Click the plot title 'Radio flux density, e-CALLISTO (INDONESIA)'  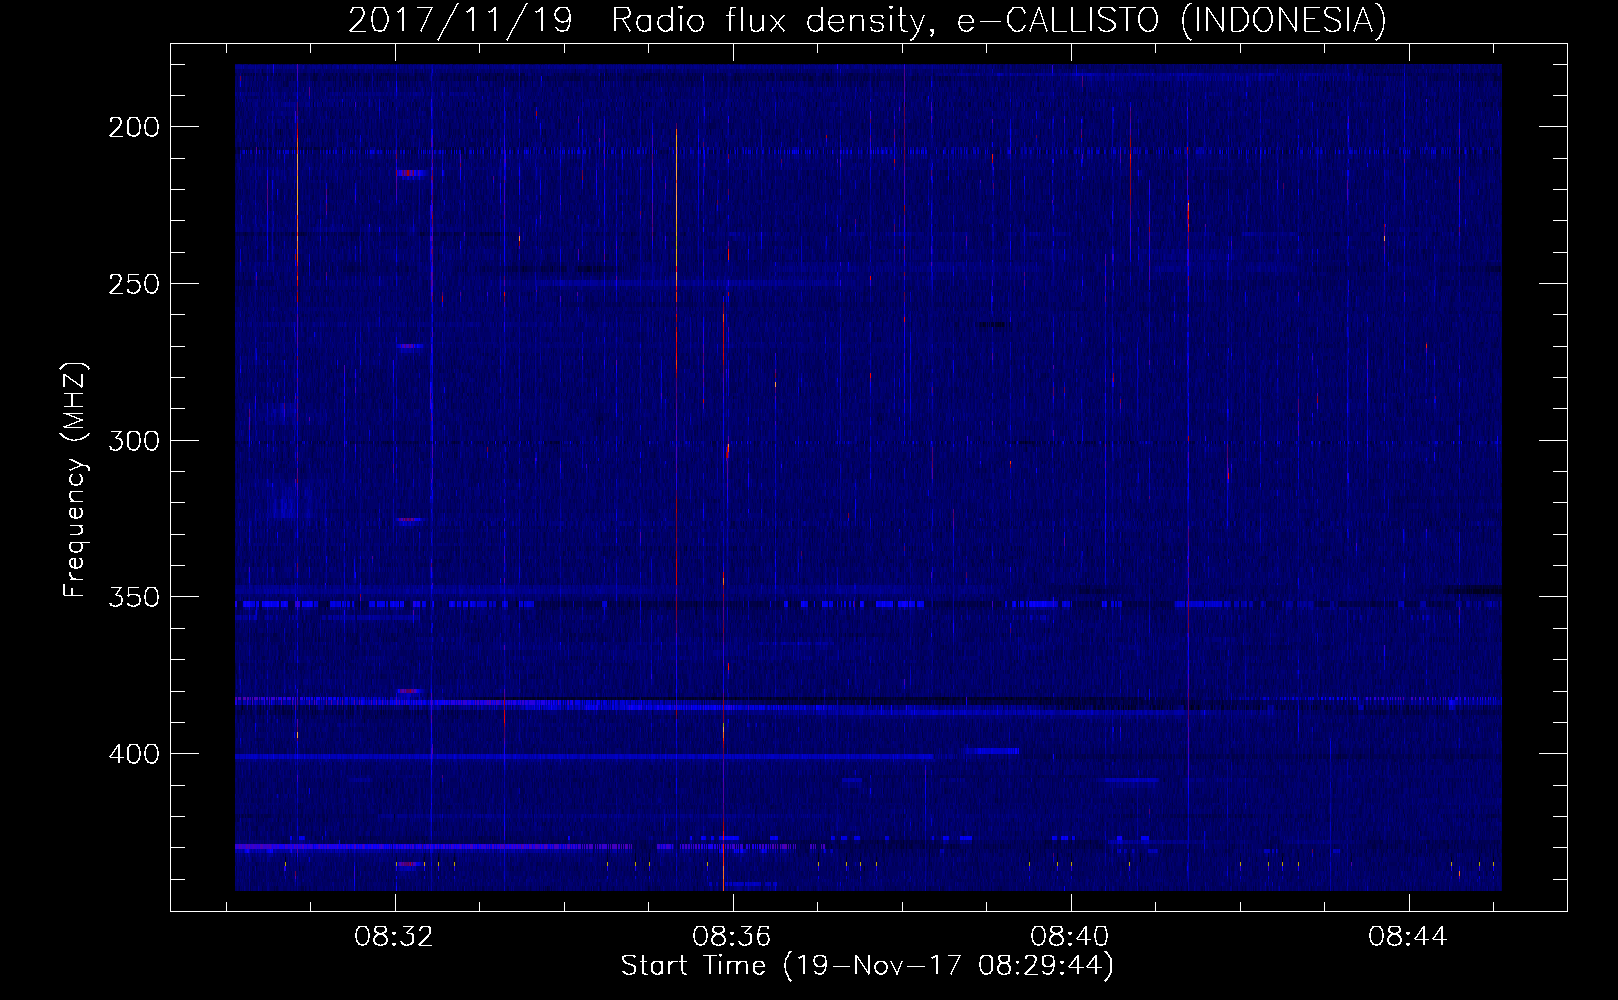[x=999, y=20]
